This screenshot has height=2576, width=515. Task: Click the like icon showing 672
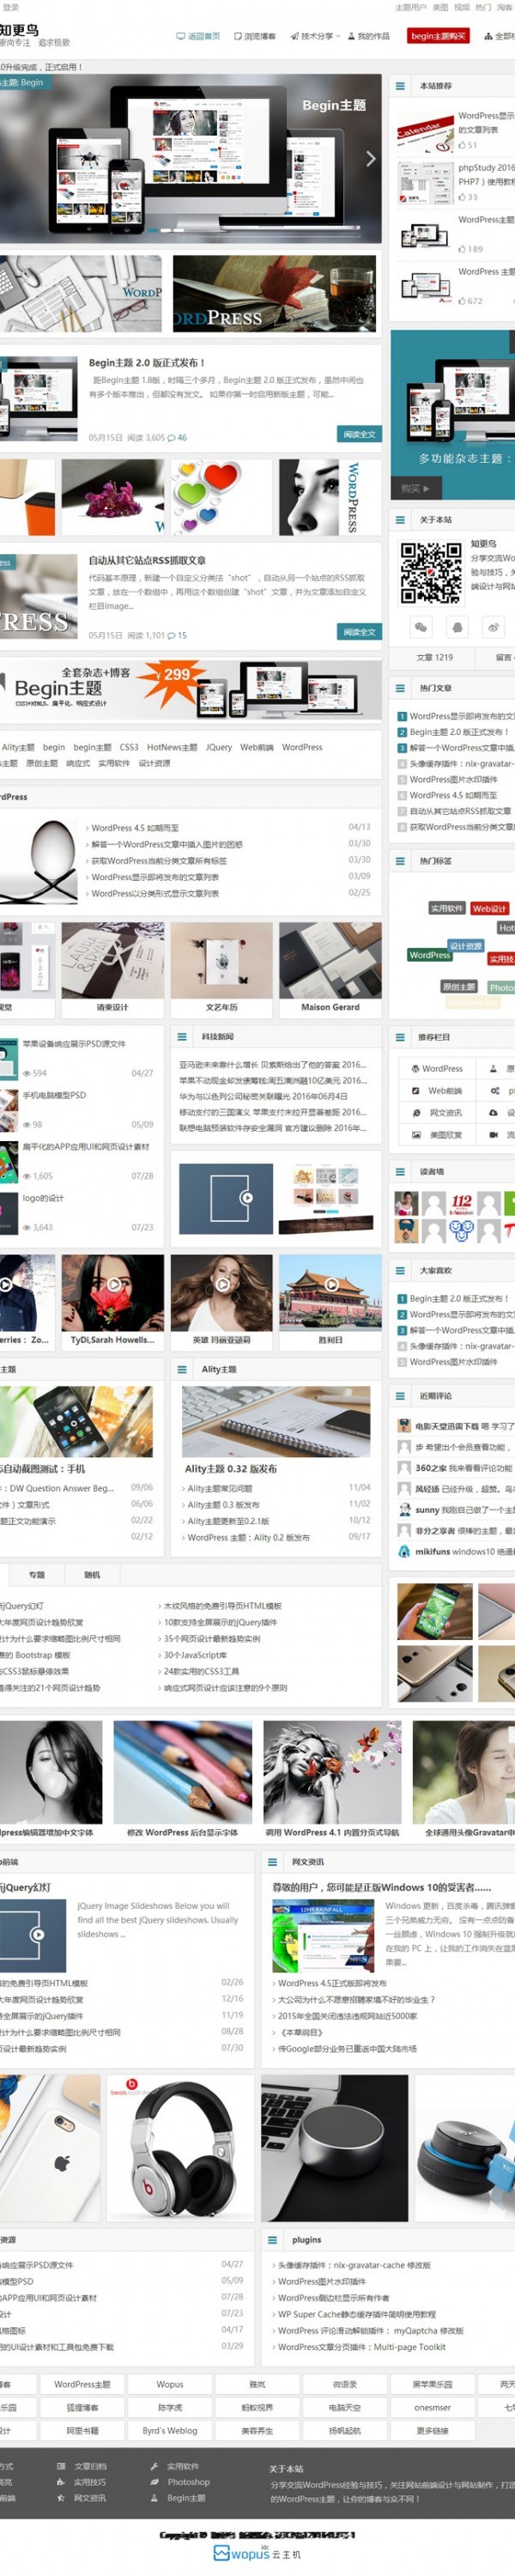pyautogui.click(x=463, y=300)
